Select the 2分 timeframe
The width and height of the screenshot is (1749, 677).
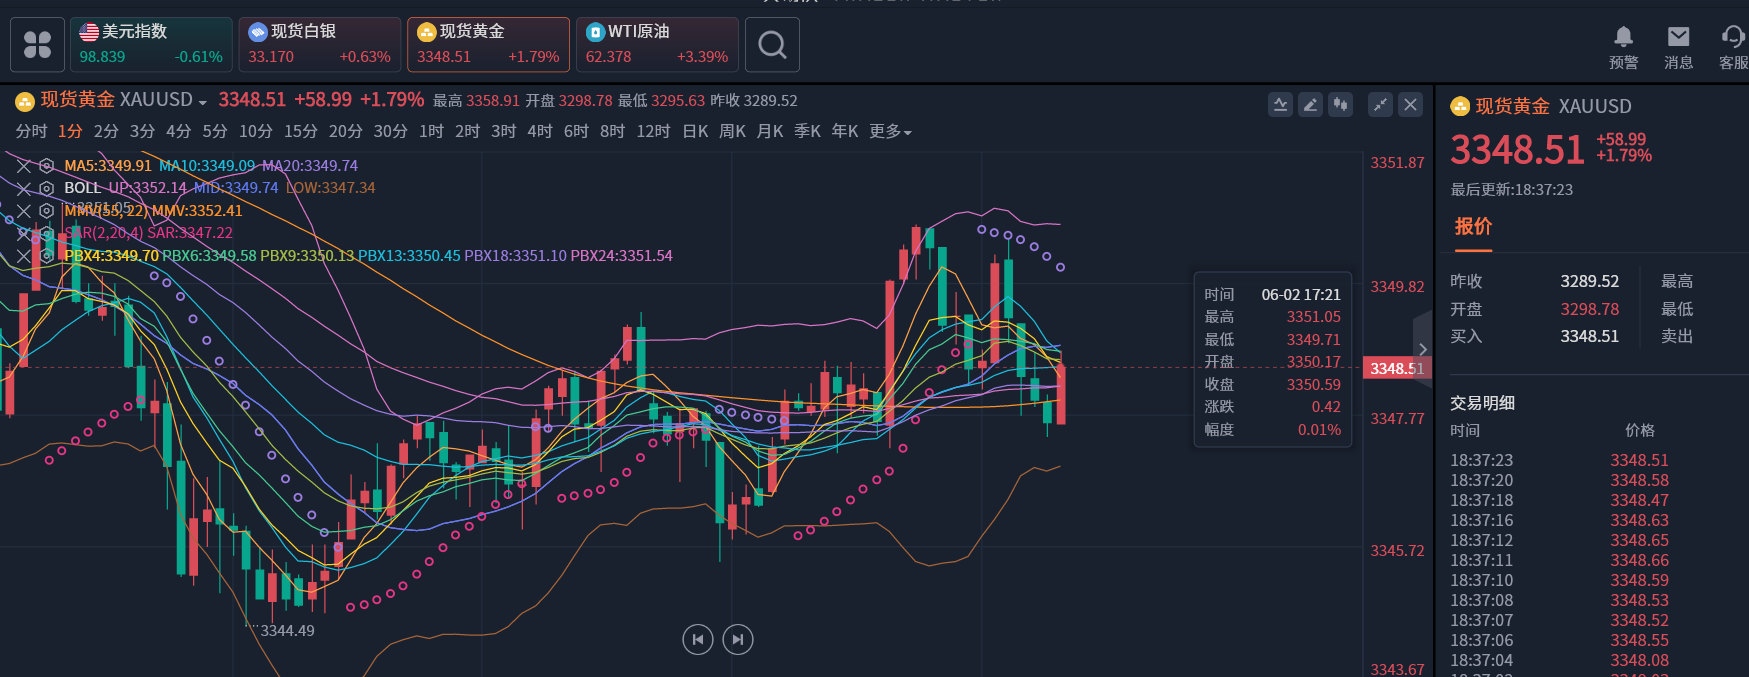pyautogui.click(x=106, y=131)
